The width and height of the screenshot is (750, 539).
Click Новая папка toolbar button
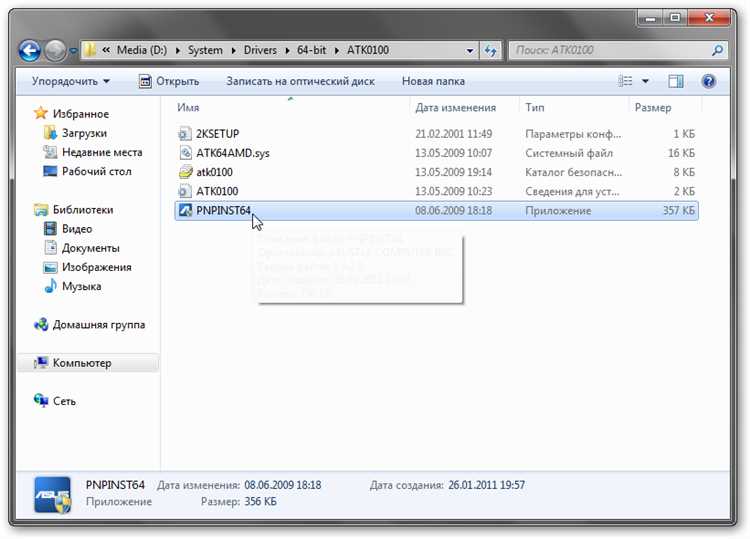[434, 81]
